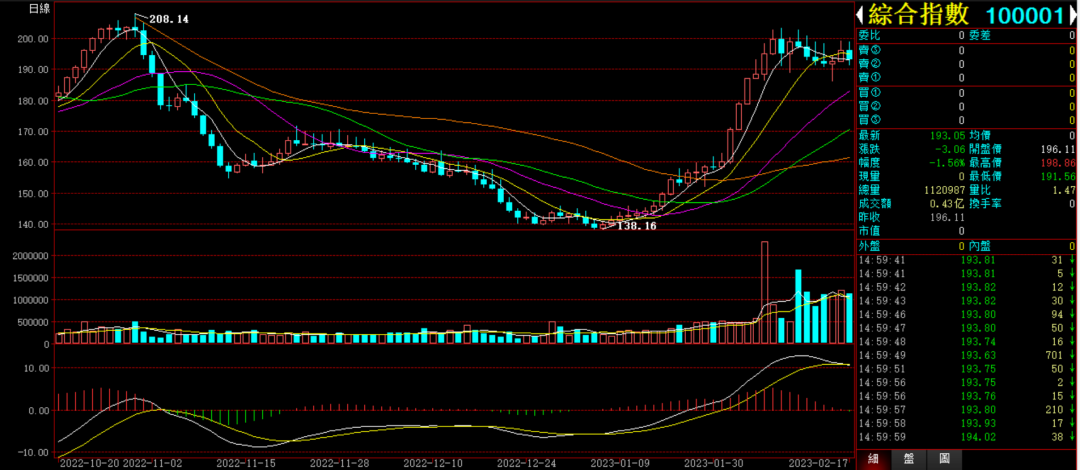Click the 綜合指數 index title

pyautogui.click(x=920, y=15)
